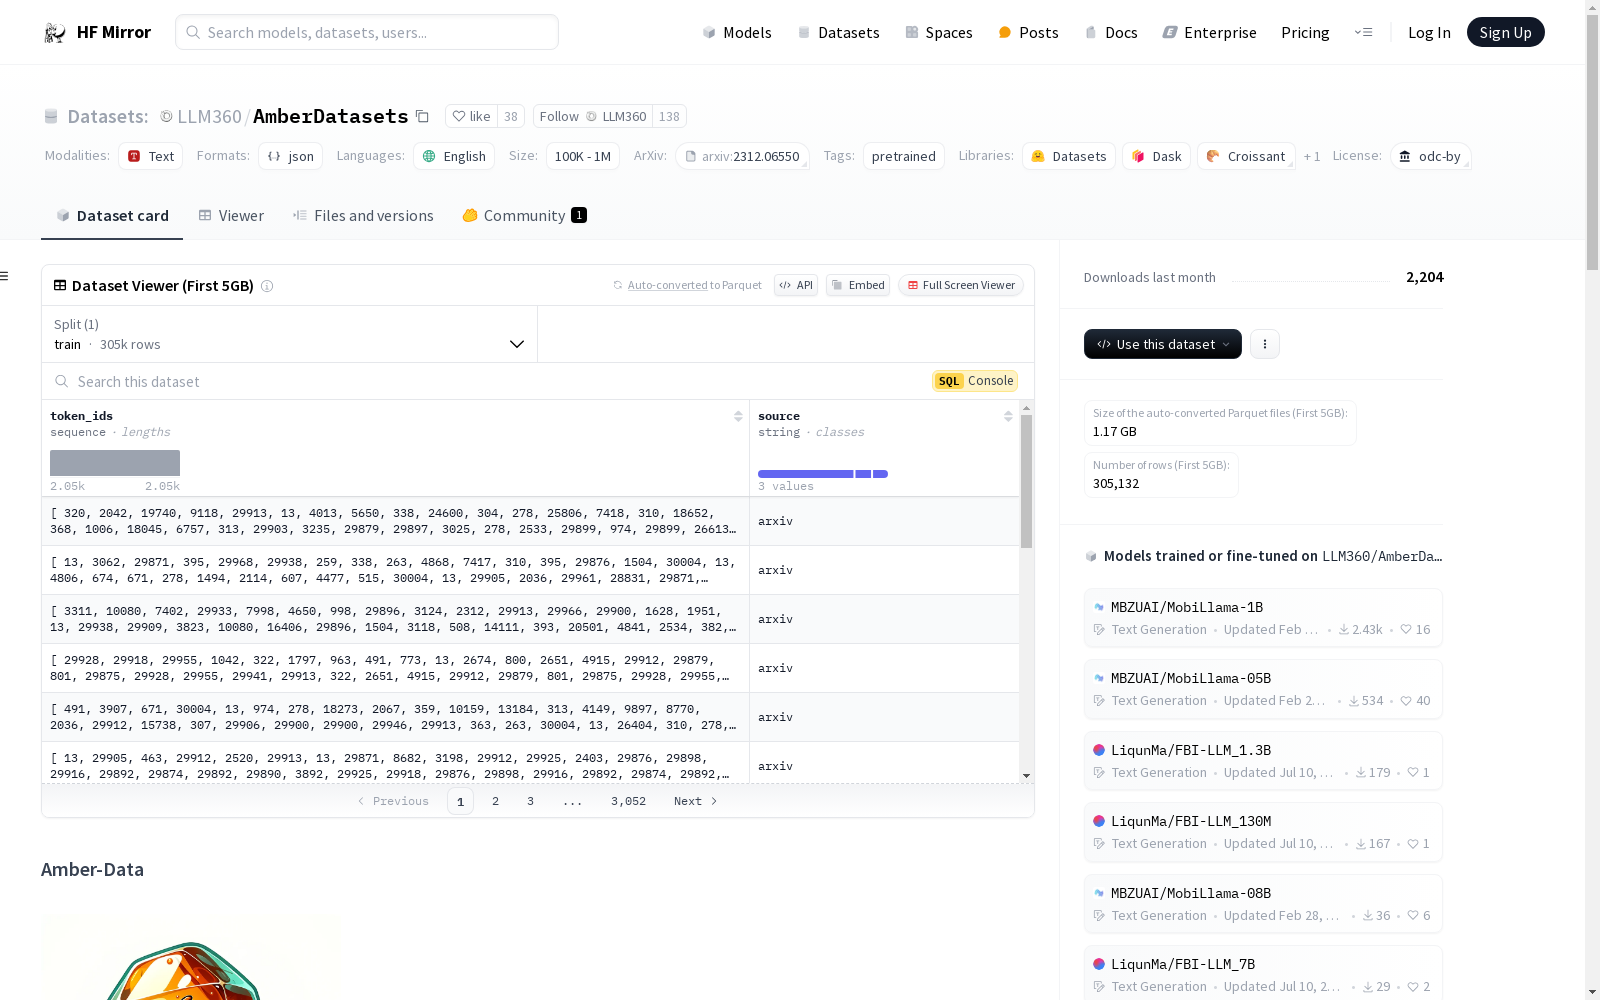Viewport: 1600px width, 1000px height.
Task: Expand the train split dropdown
Action: click(x=289, y=334)
